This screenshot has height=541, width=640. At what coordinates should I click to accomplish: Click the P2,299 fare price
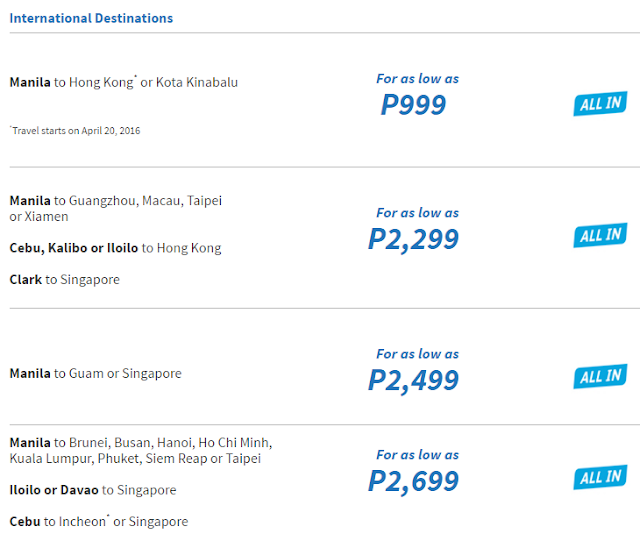tap(413, 238)
